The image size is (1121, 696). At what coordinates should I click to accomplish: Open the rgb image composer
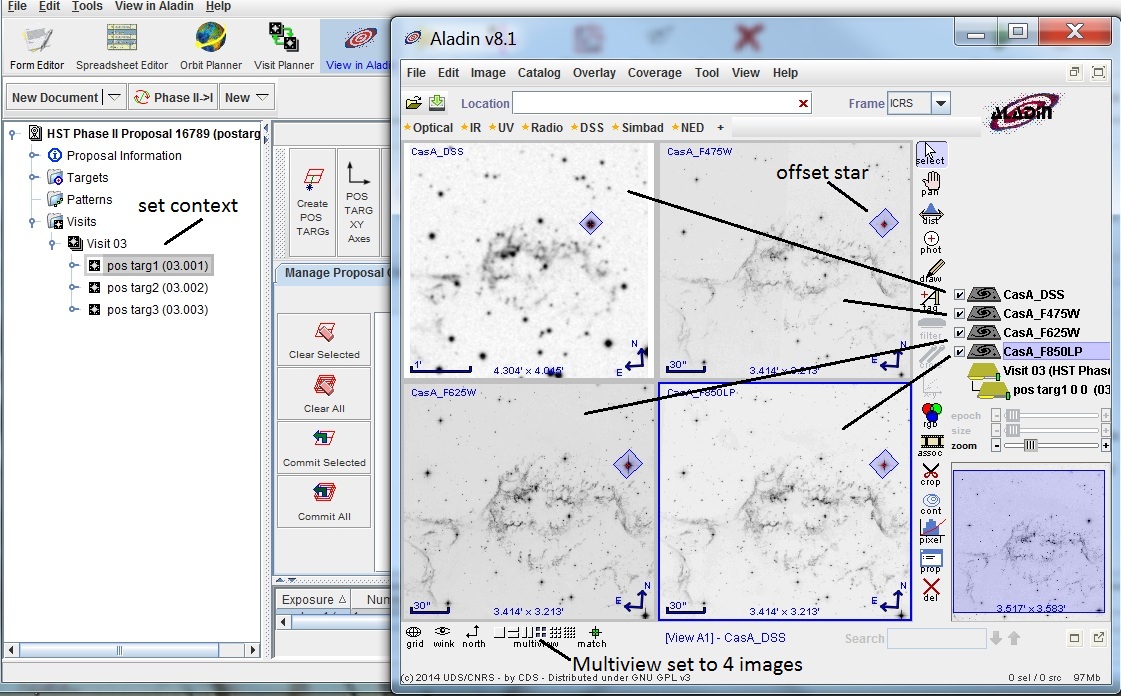(931, 414)
